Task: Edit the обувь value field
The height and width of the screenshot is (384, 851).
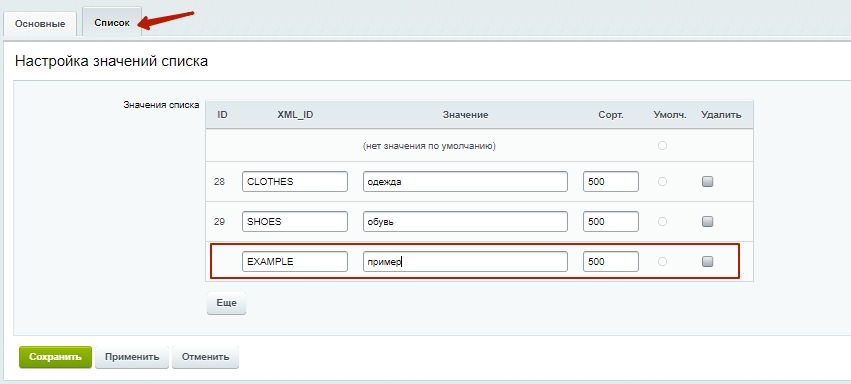Action: pyautogui.click(x=465, y=221)
